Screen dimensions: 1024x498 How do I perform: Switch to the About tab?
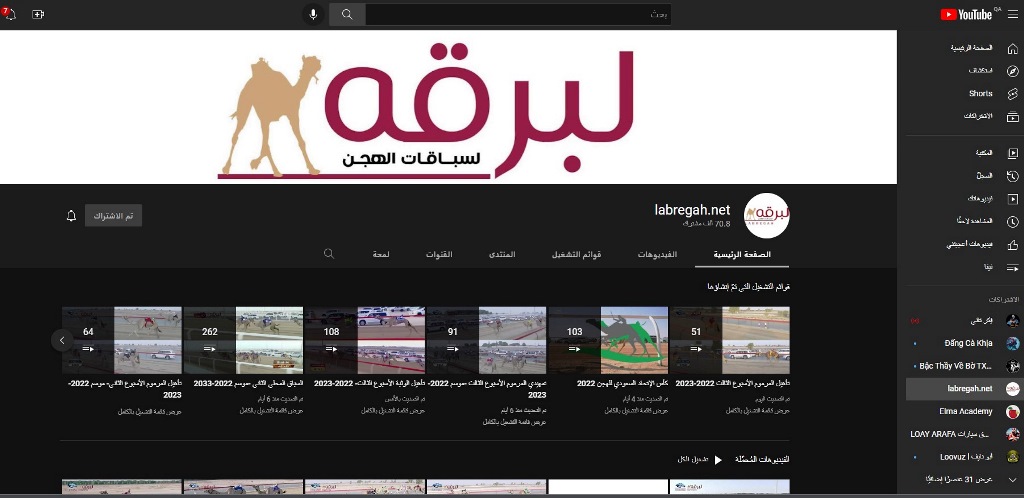coord(381,254)
